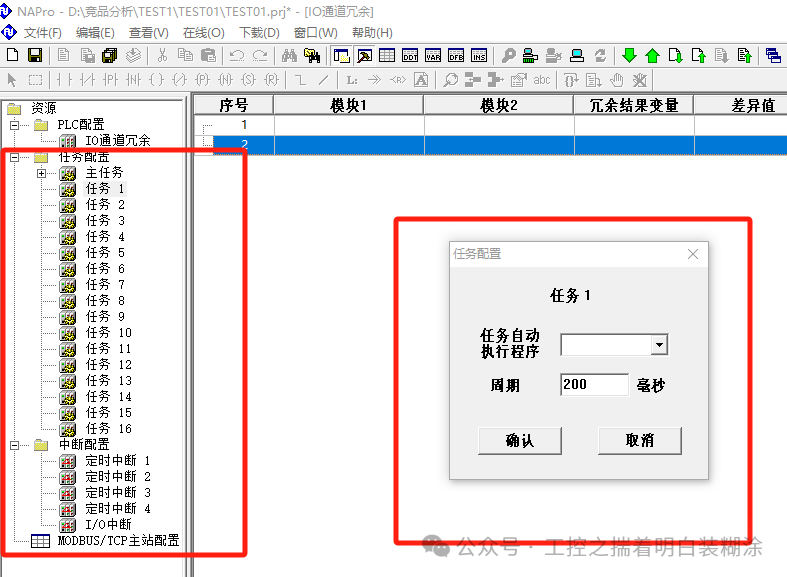Collapse the 任务配置 tree node
This screenshot has width=787, height=577.
coord(15,158)
